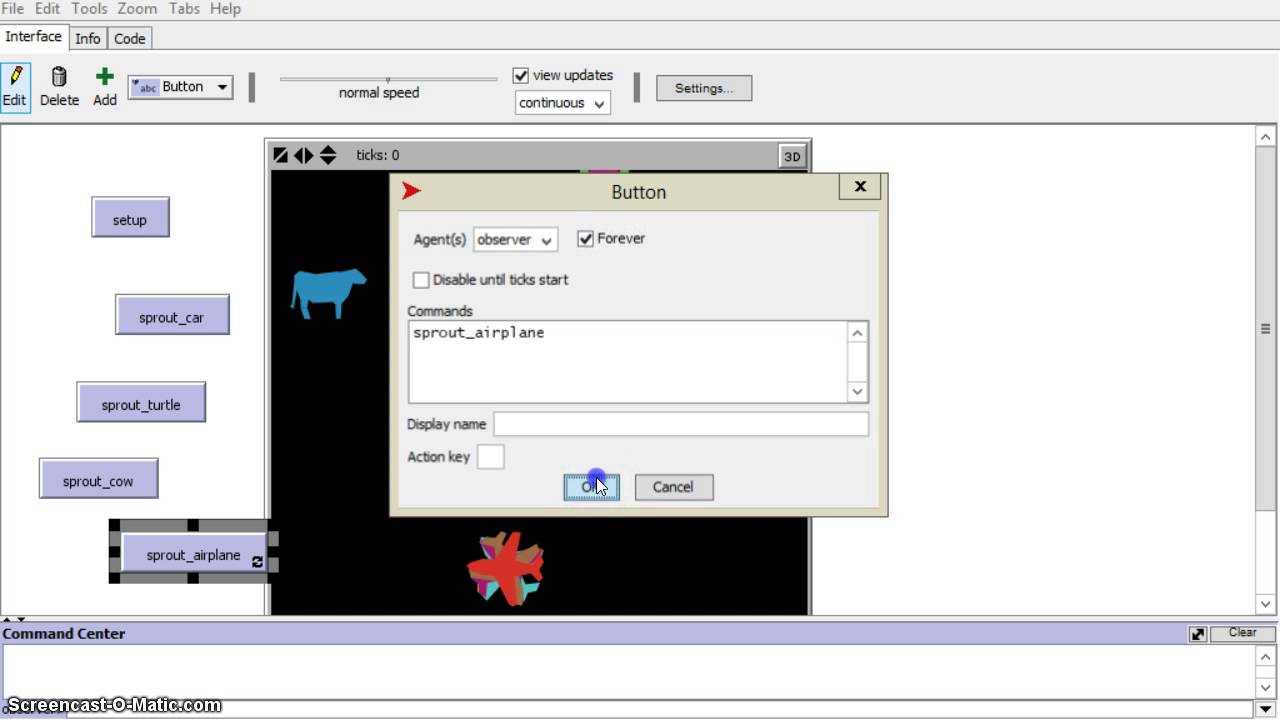The image size is (1280, 720).
Task: Click the blue cow agent in view
Action: click(327, 293)
